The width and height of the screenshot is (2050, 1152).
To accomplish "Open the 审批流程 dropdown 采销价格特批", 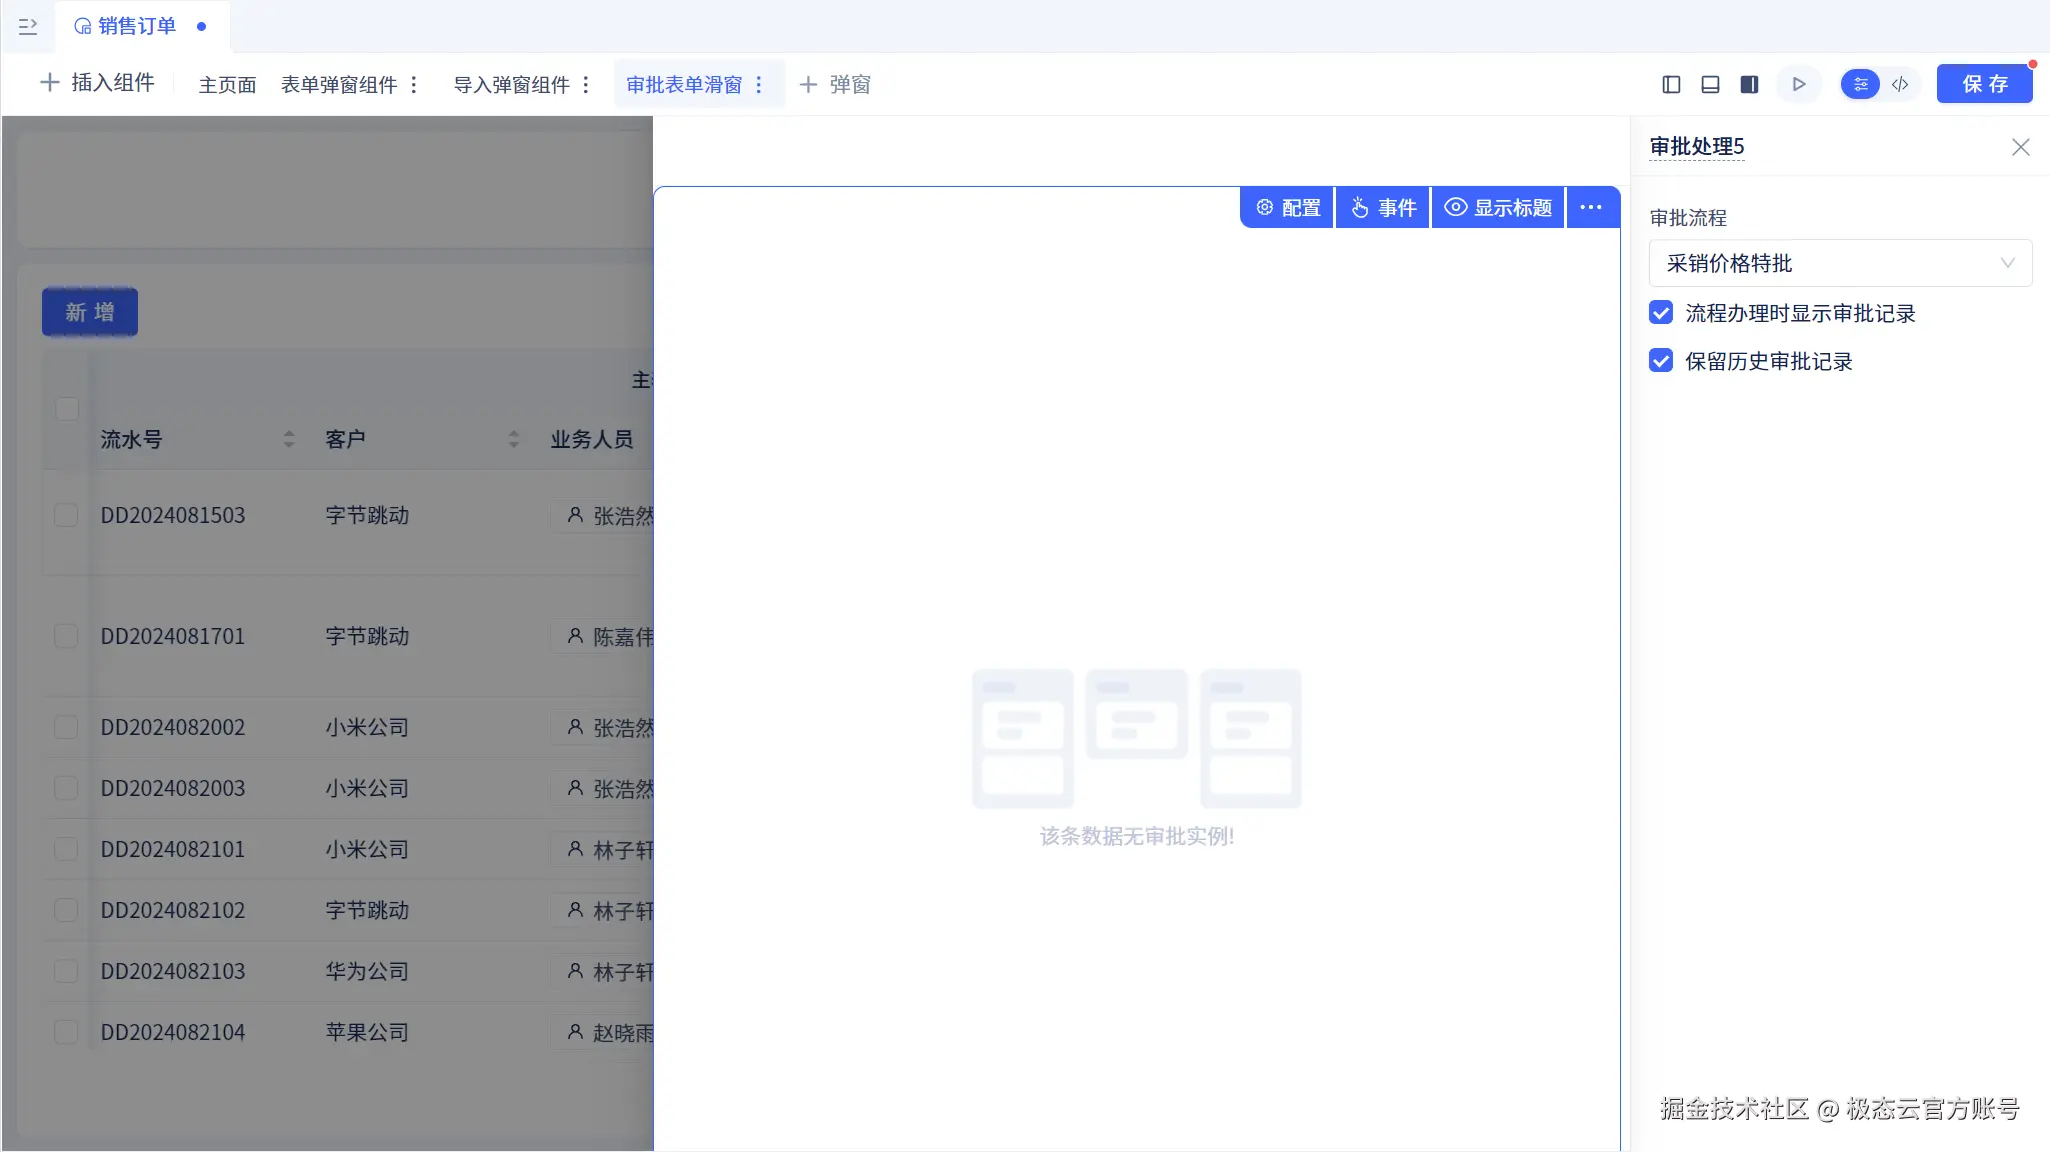I will [1839, 264].
